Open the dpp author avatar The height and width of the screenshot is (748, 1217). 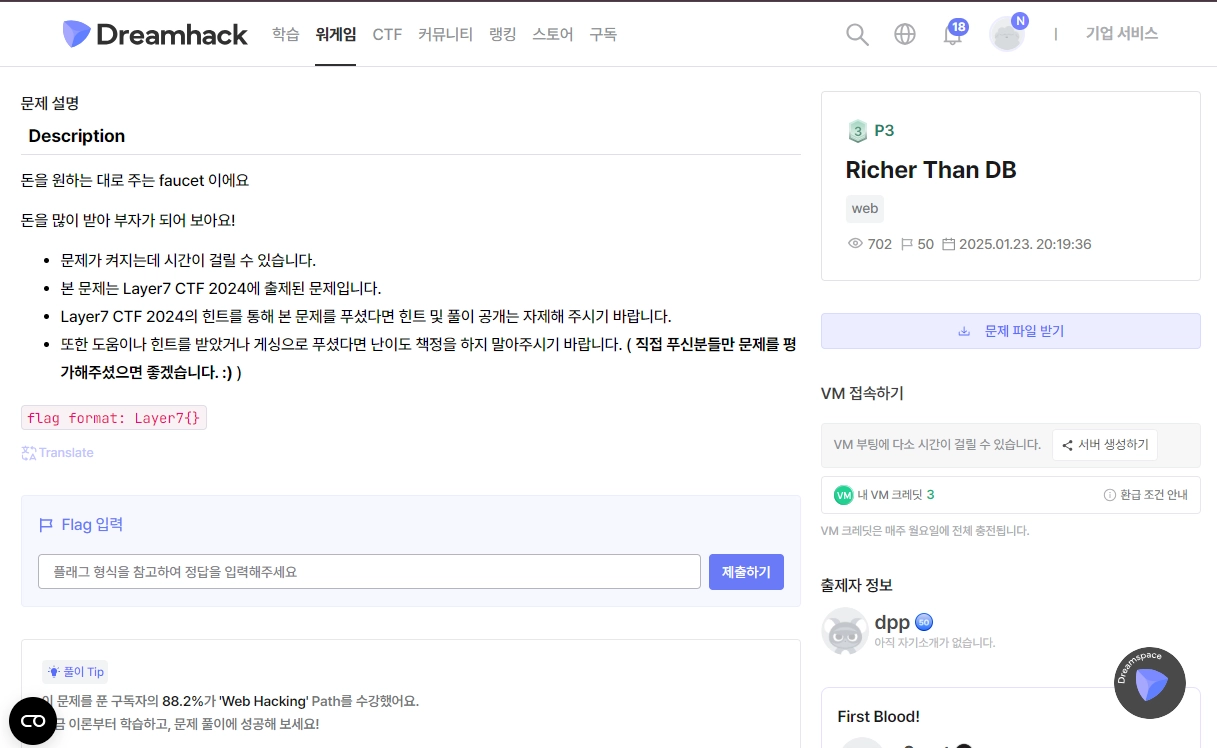[844, 631]
